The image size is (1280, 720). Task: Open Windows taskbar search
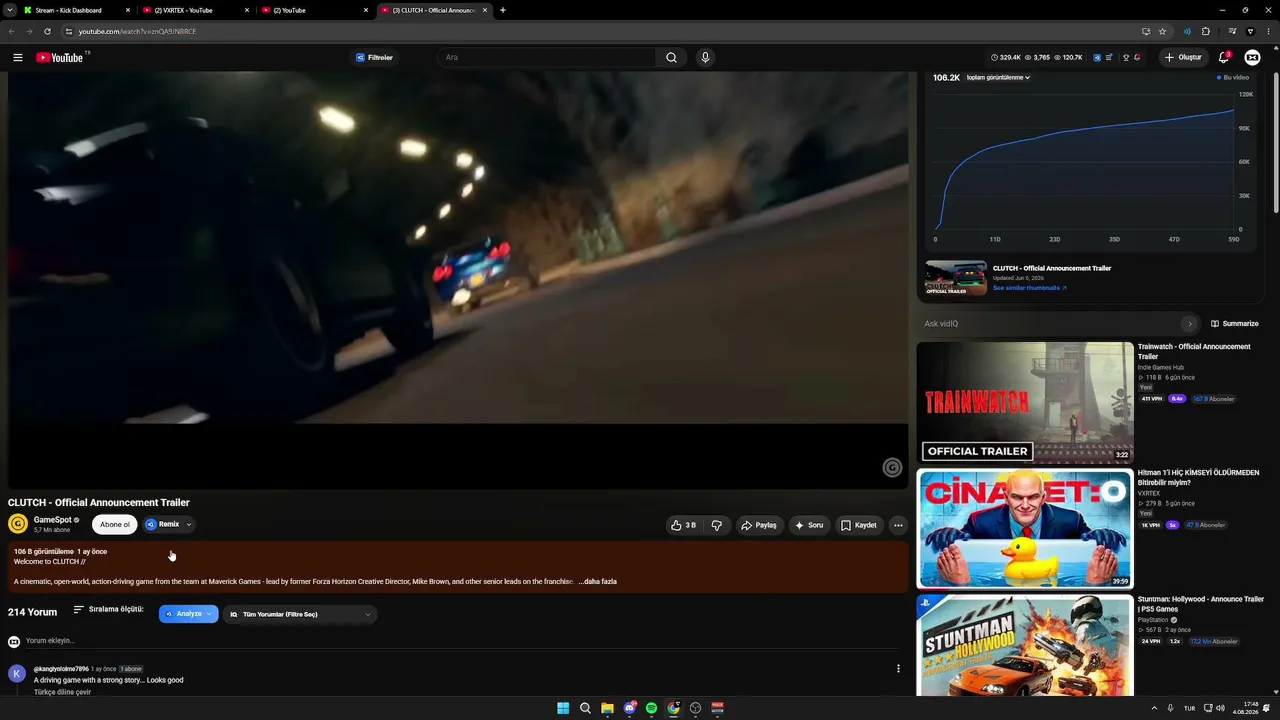[x=585, y=708]
